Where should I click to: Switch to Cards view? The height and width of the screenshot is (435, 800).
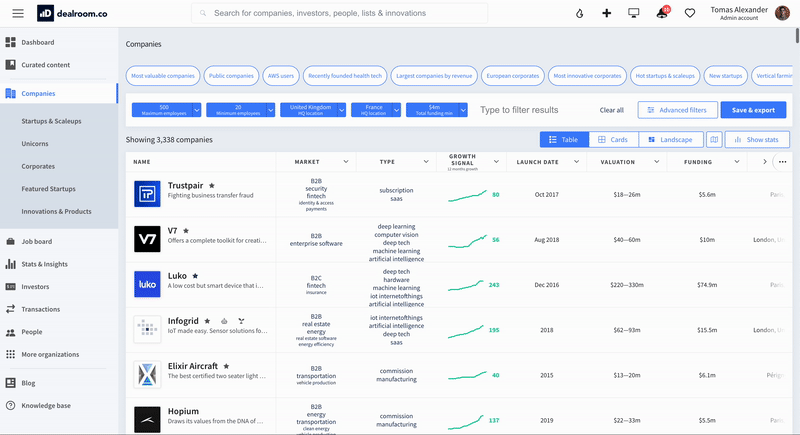[x=613, y=140]
